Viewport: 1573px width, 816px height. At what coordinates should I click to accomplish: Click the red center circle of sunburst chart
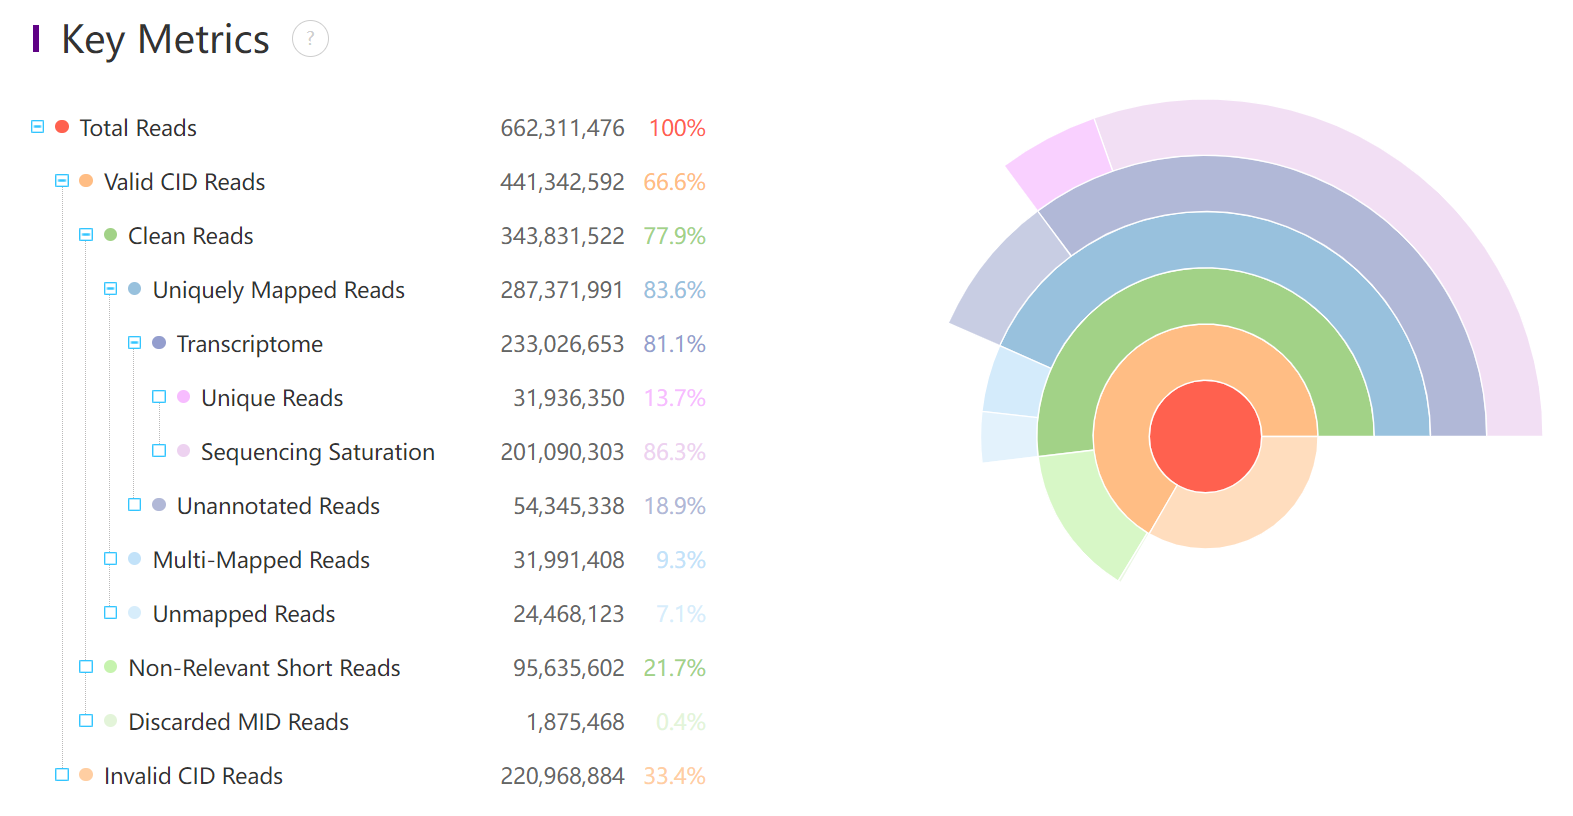point(1205,436)
